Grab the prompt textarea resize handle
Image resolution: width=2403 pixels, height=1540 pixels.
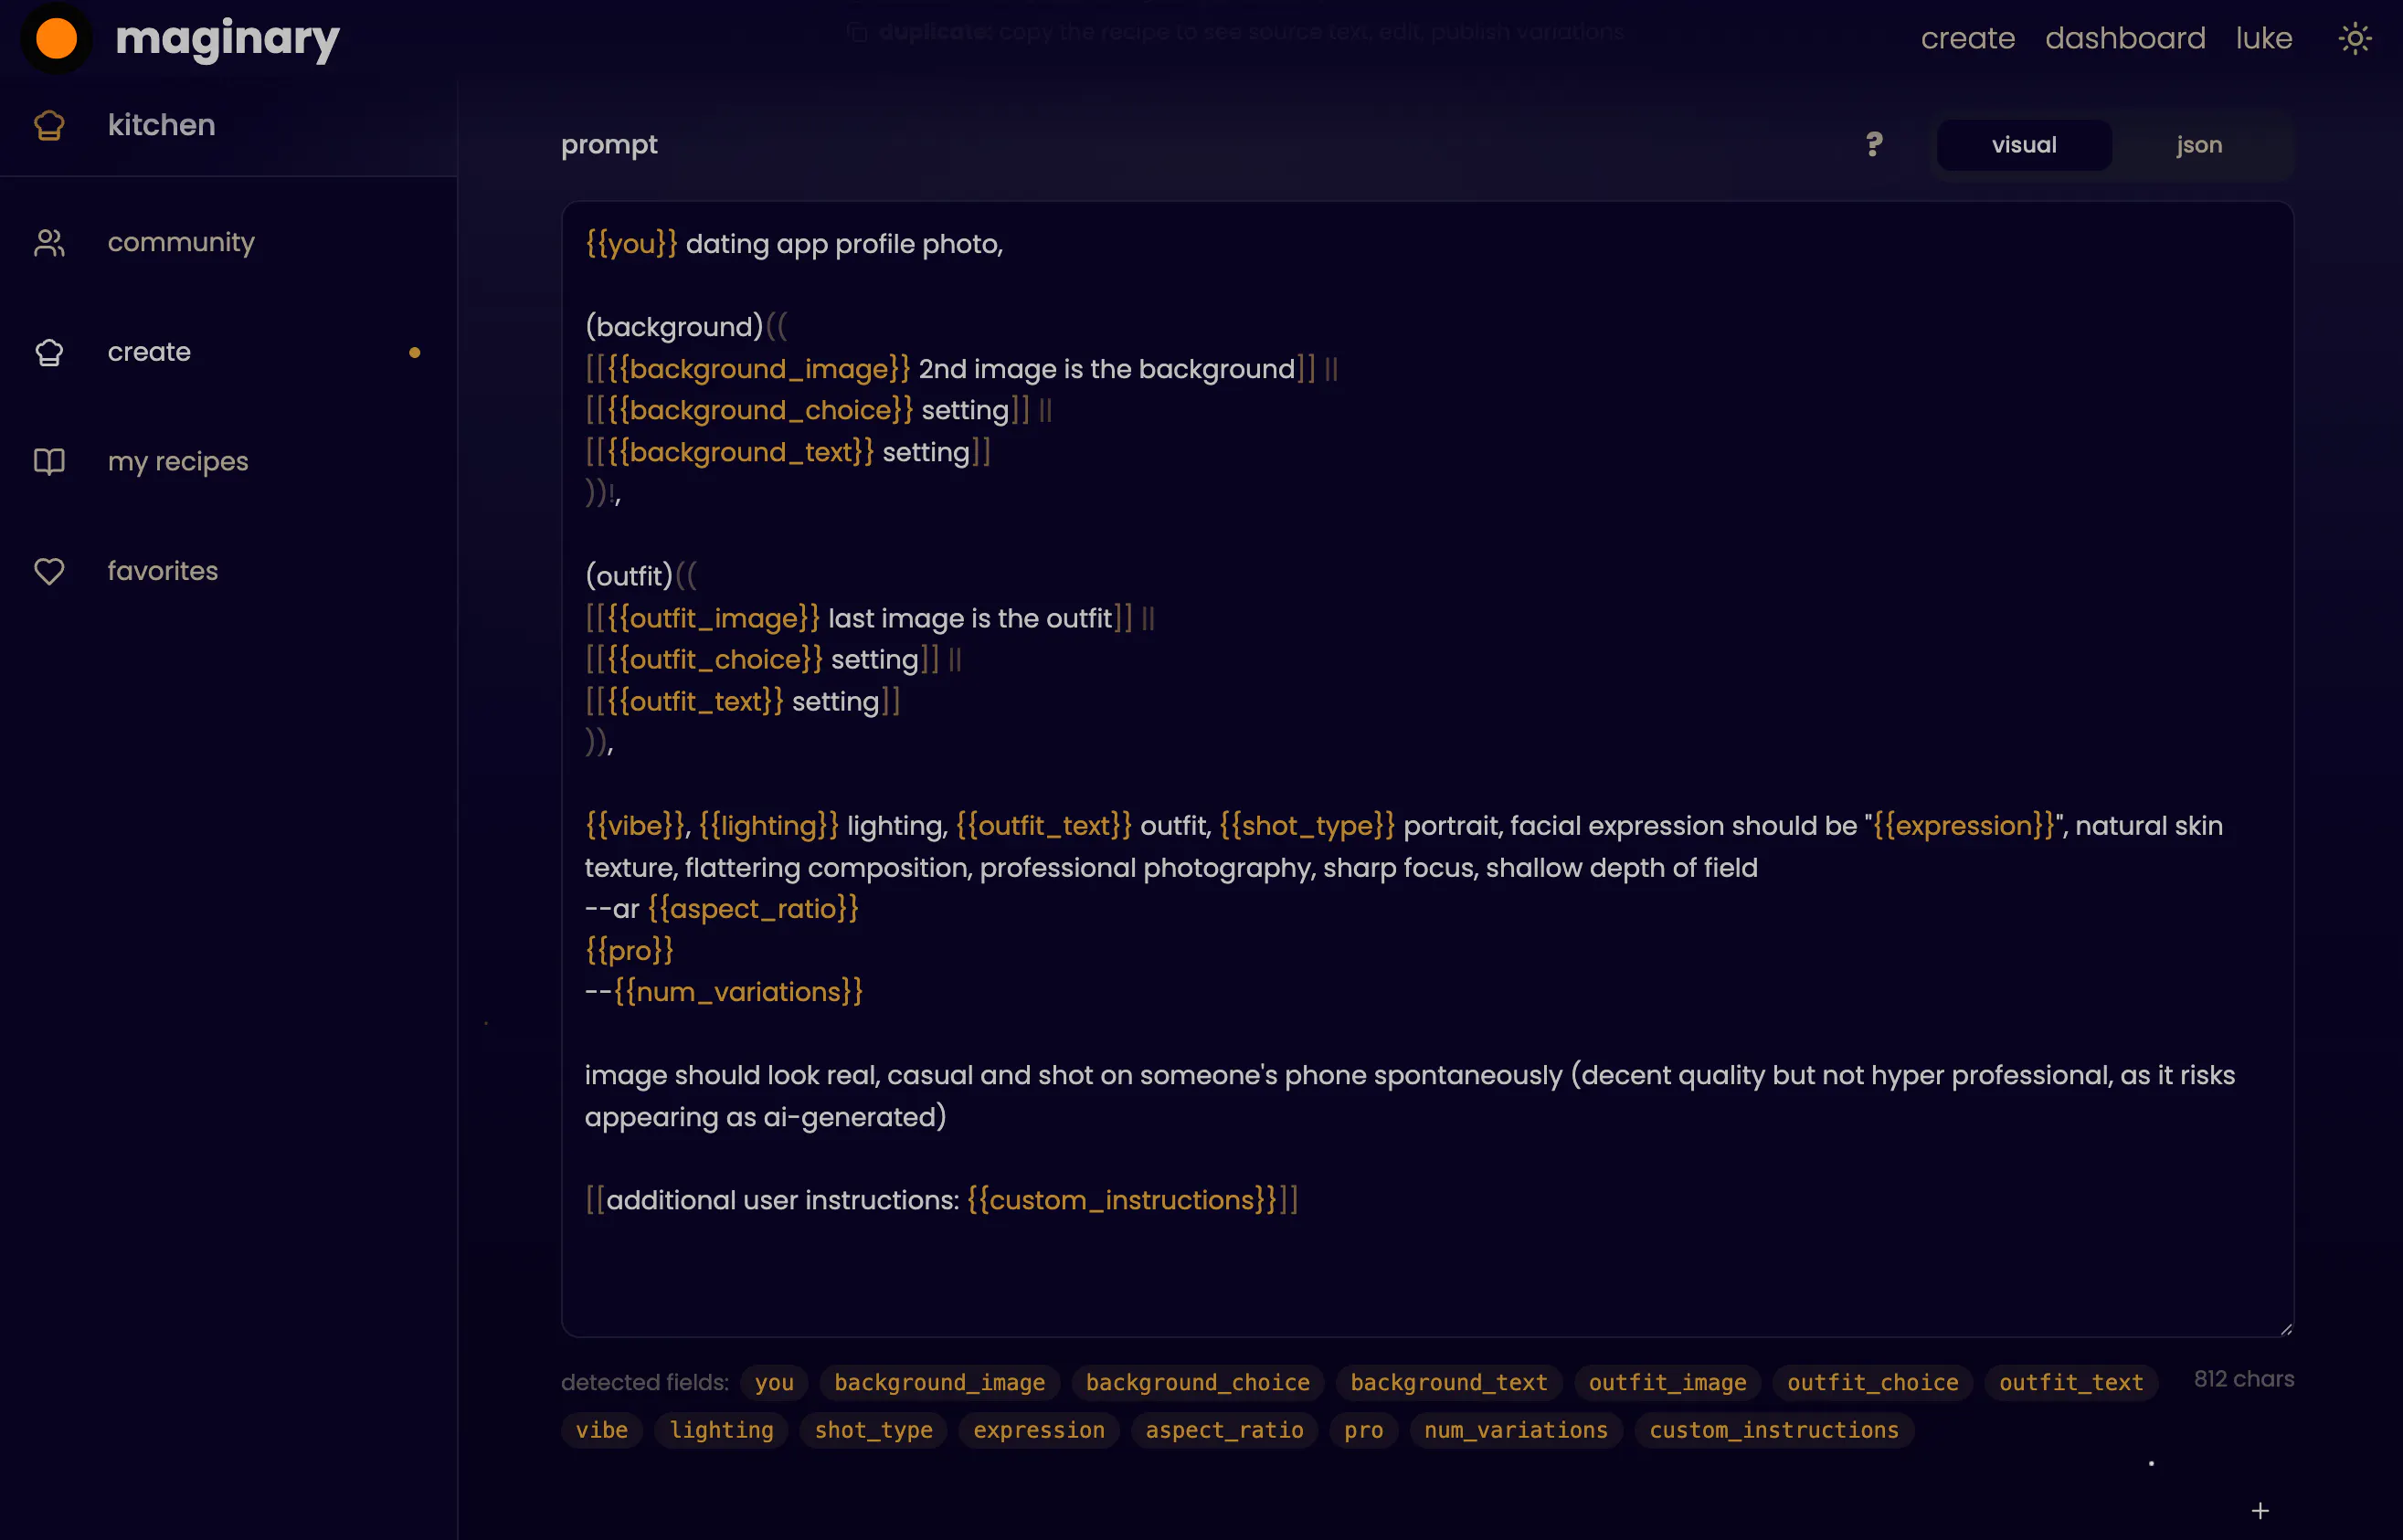tap(2285, 1328)
